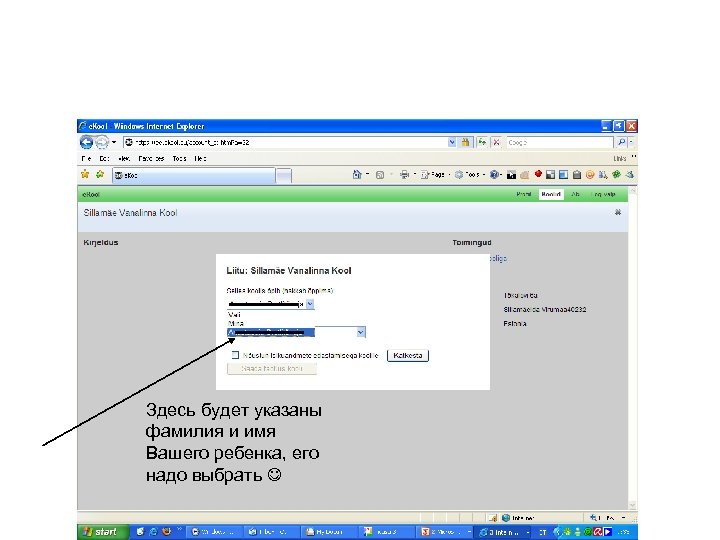
Task: Click the Internet zone status bar entry
Action: (518, 518)
